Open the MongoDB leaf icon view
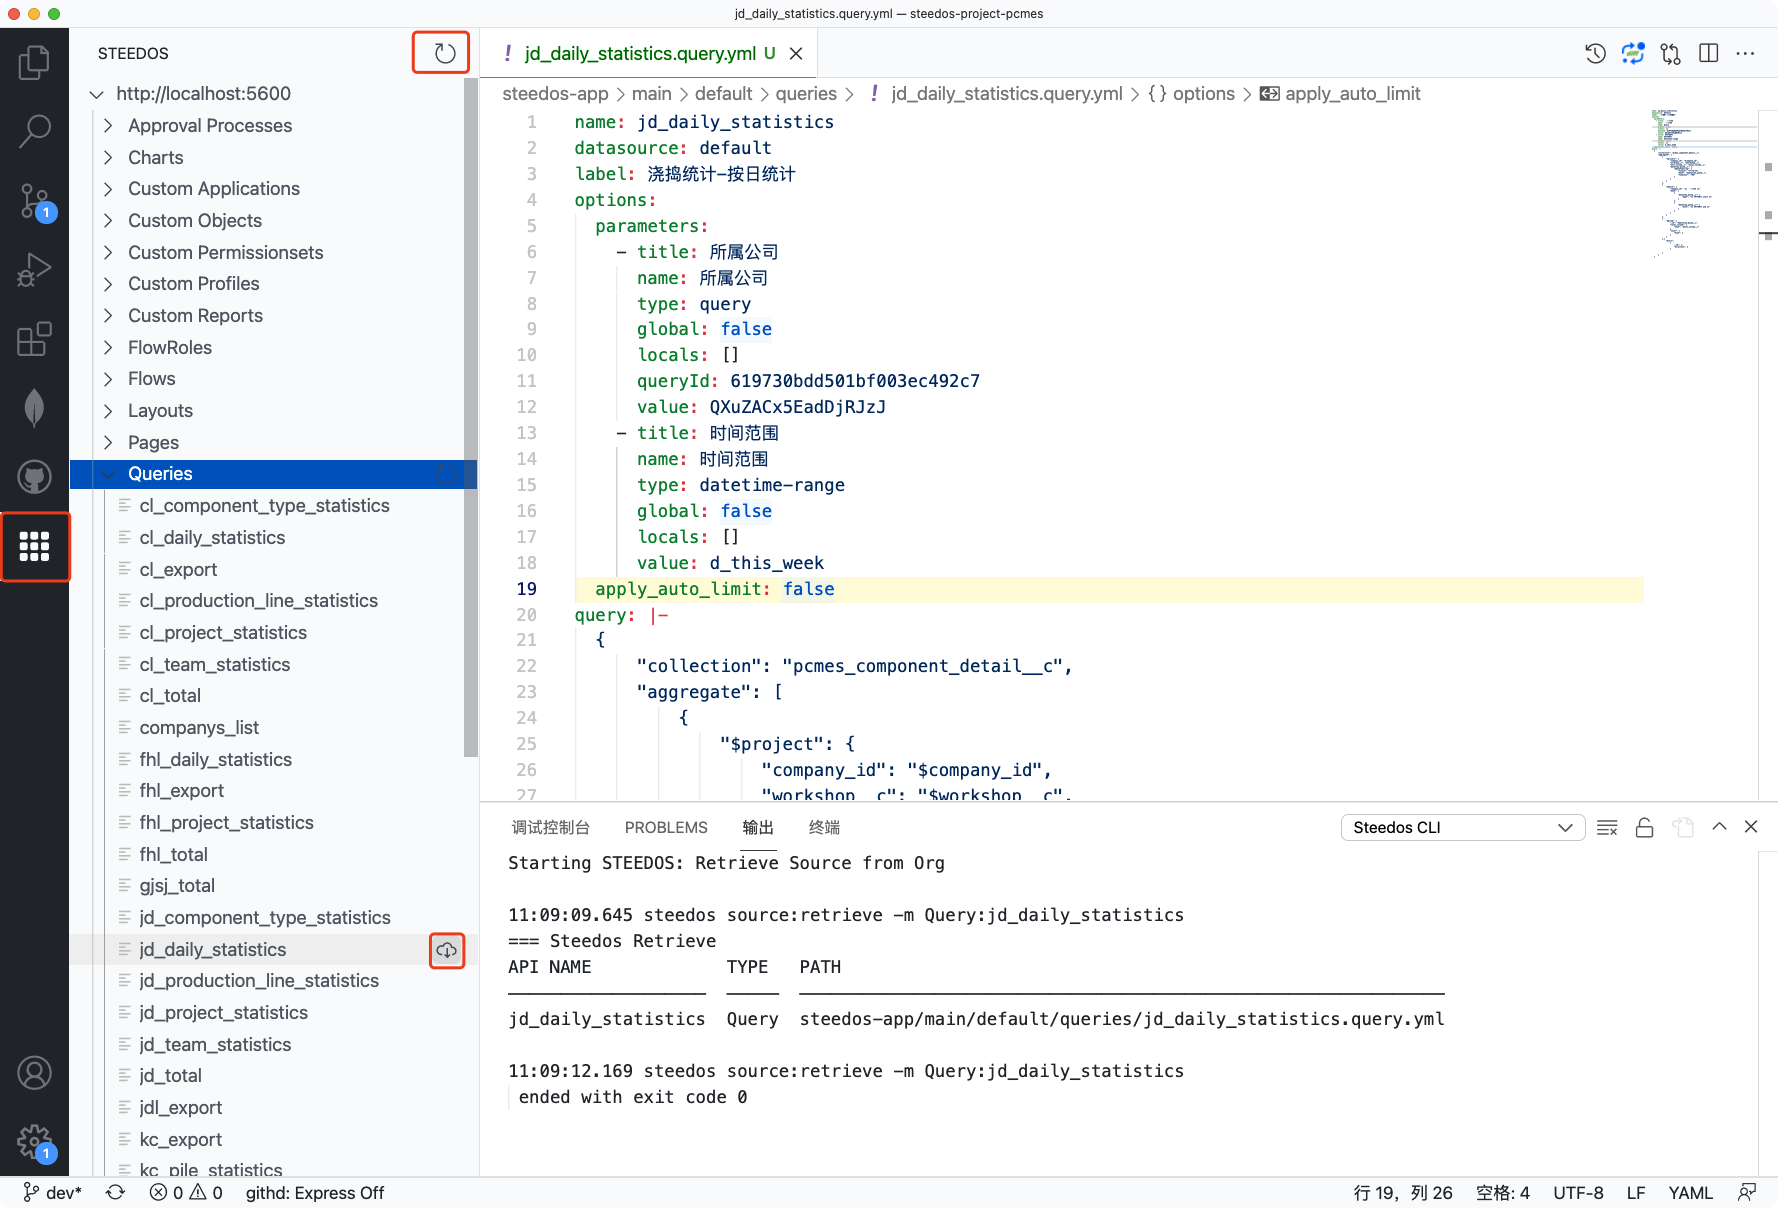Image resolution: width=1778 pixels, height=1208 pixels. pyautogui.click(x=34, y=408)
